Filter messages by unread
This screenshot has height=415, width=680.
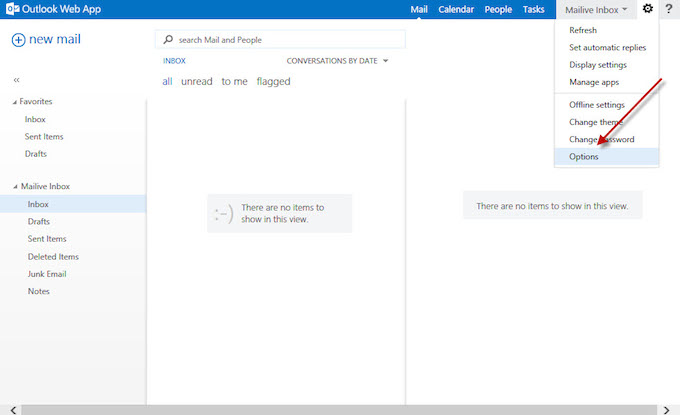(196, 82)
